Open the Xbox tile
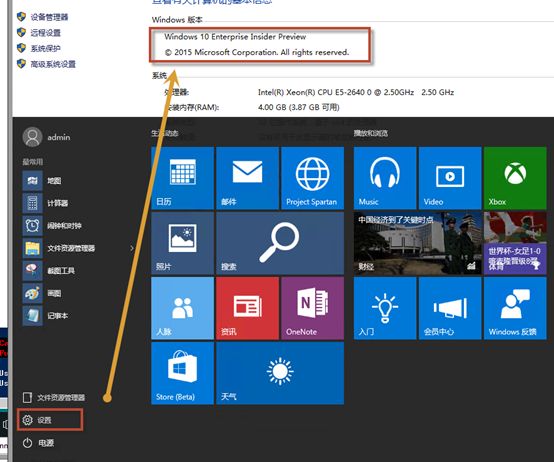This screenshot has height=462, width=554. 515,178
